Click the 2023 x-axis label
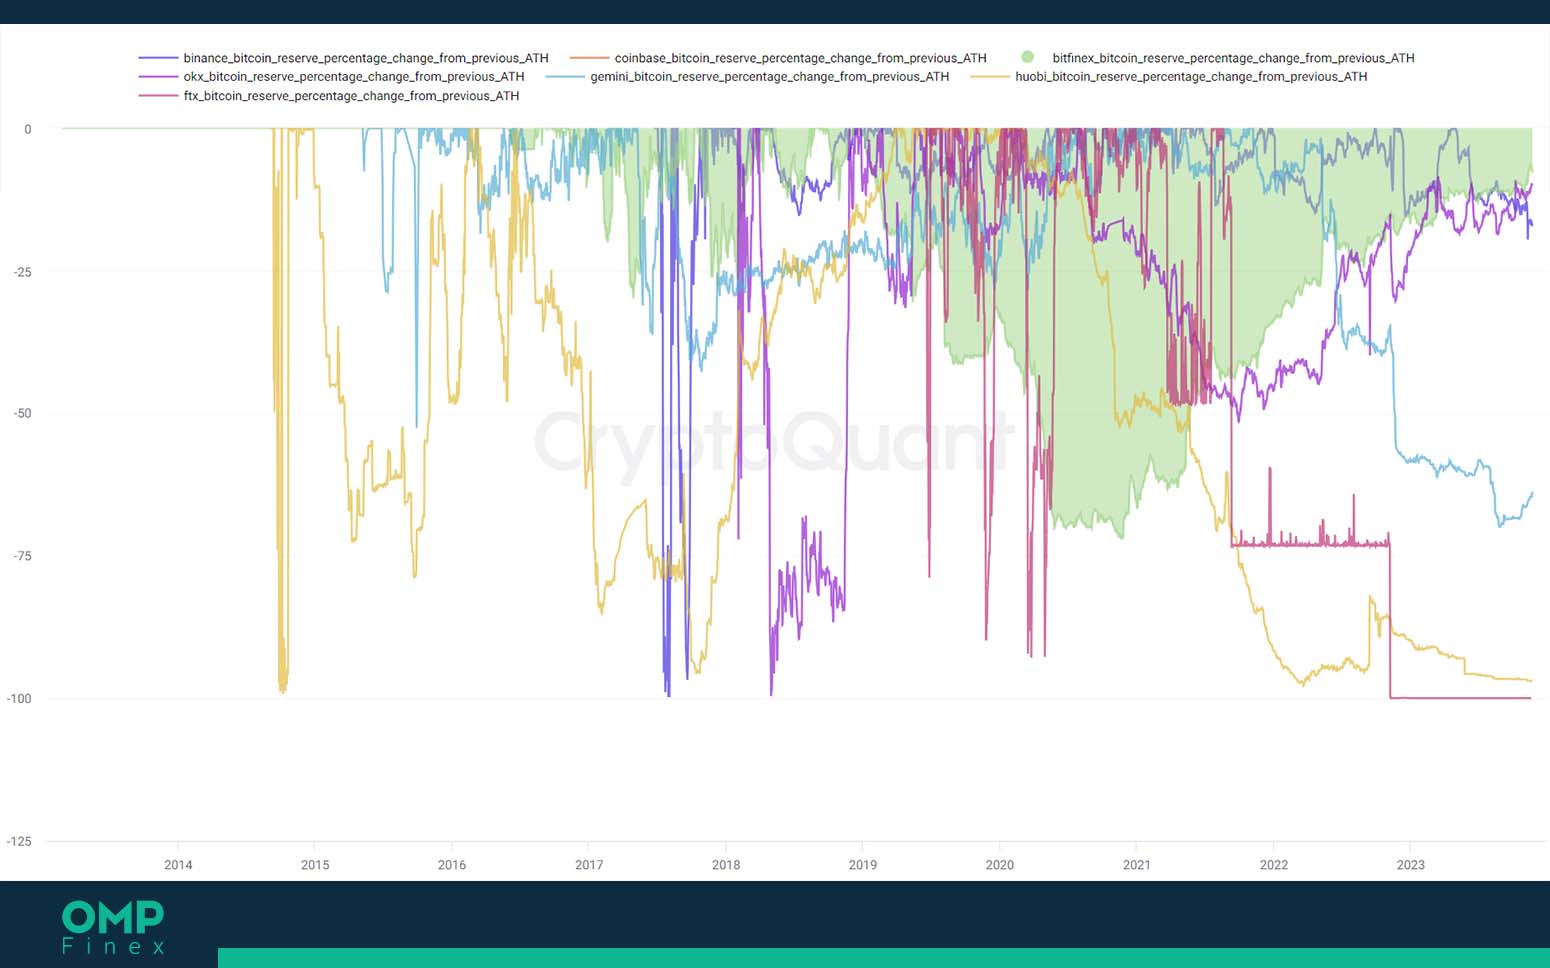Viewport: 1550px width, 968px height. tap(1411, 865)
